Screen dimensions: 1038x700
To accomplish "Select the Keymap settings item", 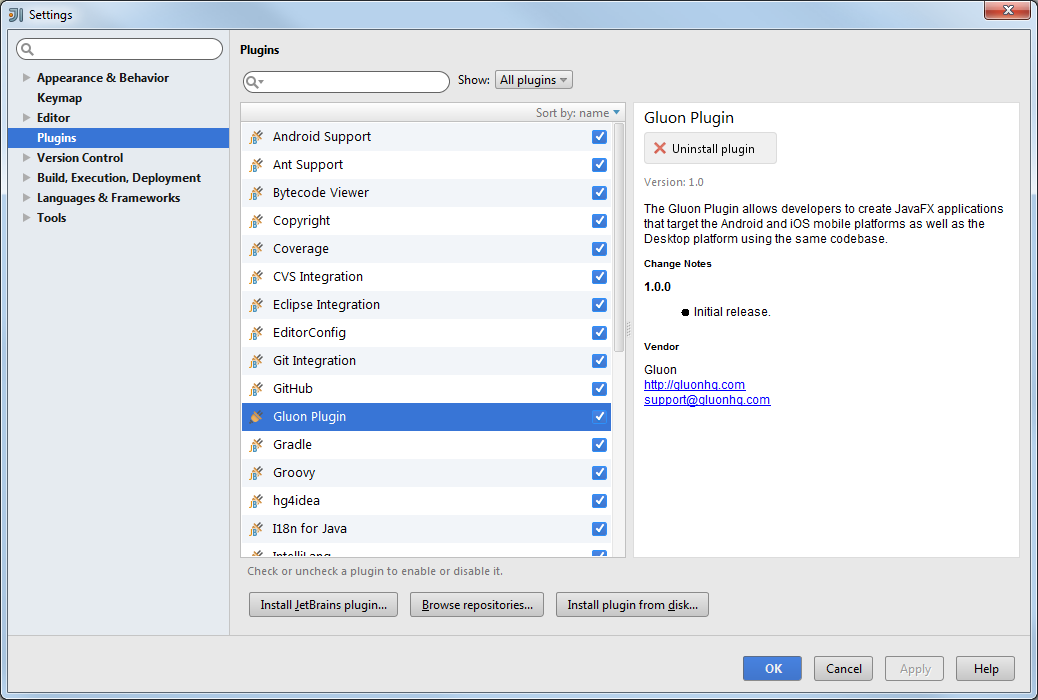I will pos(60,98).
